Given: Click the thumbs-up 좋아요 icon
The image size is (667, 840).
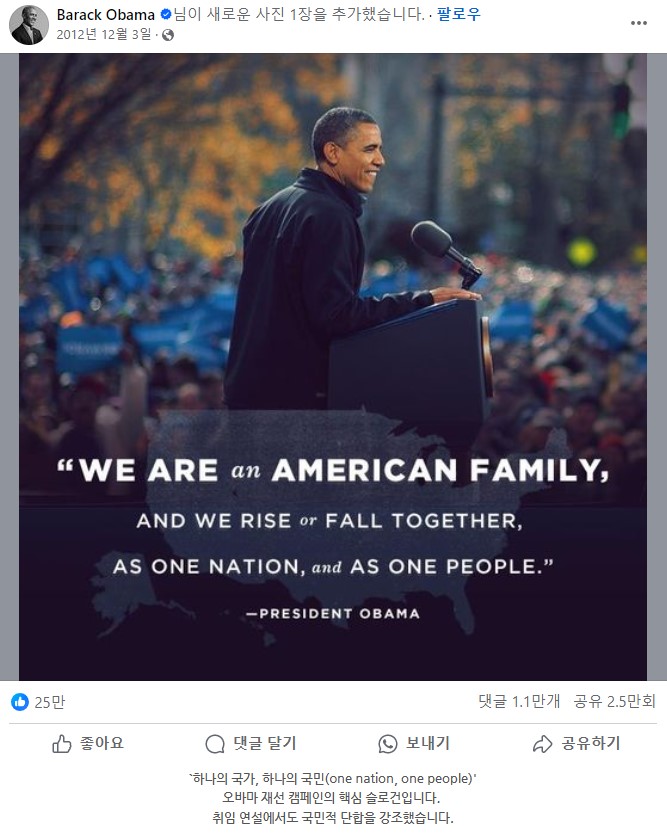Looking at the screenshot, I should (62, 744).
